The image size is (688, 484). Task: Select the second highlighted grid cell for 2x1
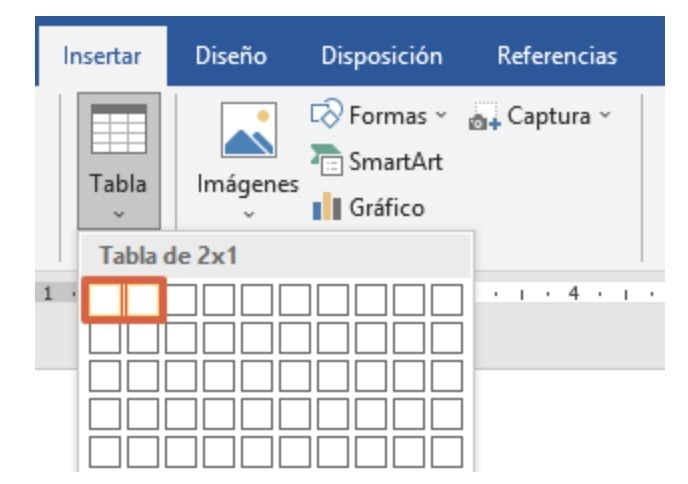click(143, 300)
